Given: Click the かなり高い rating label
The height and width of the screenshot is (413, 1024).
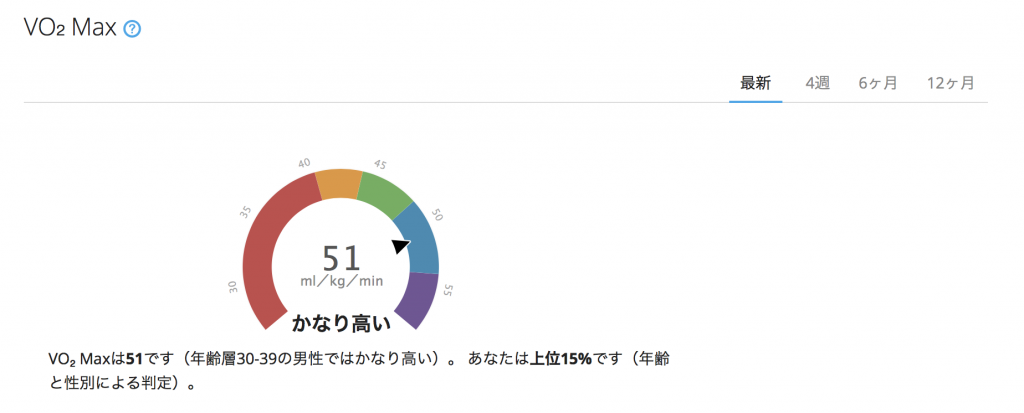Looking at the screenshot, I should (341, 323).
